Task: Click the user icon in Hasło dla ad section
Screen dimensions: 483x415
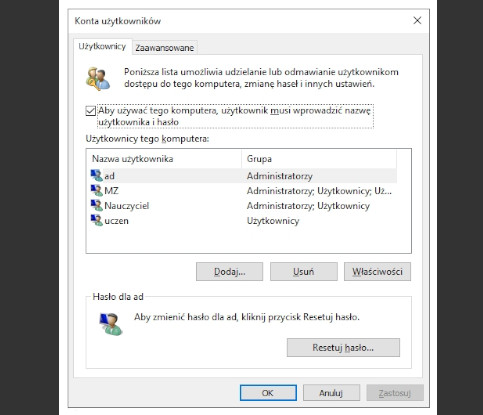Action: 111,324
